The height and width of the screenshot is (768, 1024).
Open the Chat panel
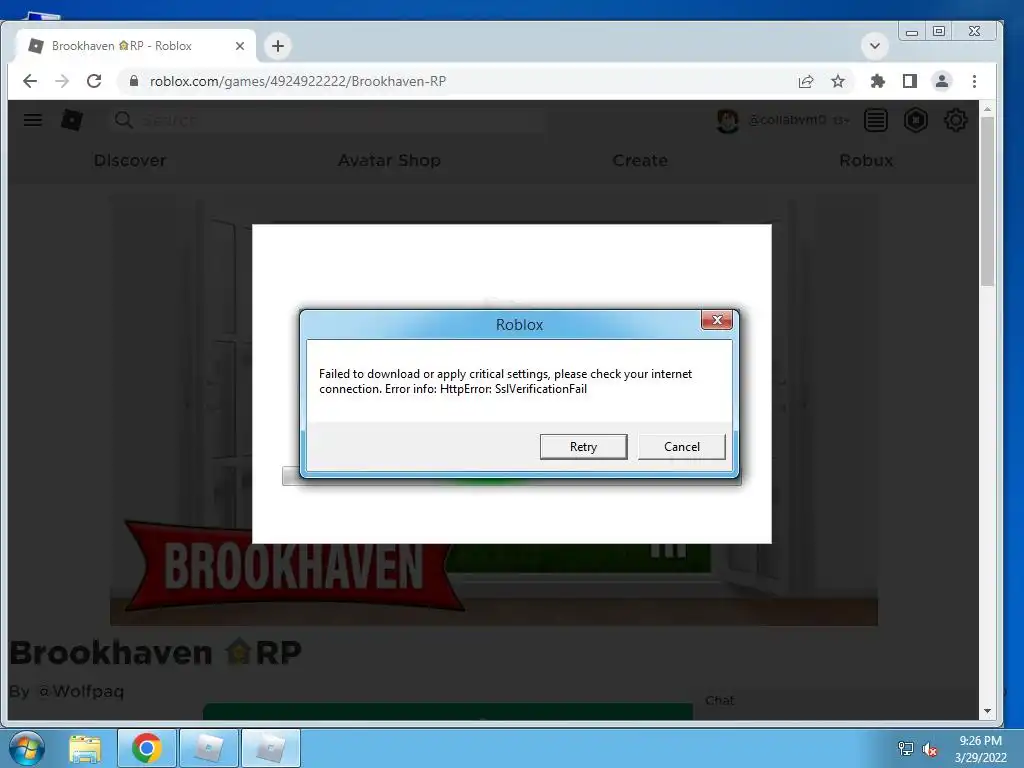tap(720, 700)
